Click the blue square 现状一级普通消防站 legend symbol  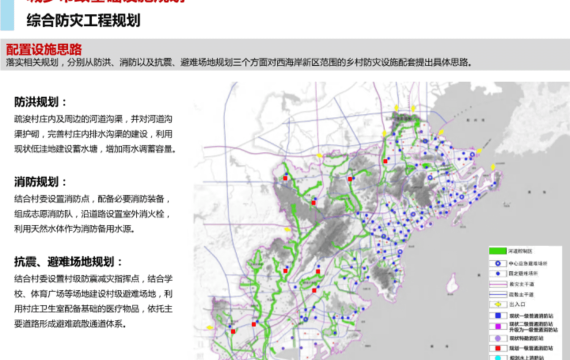[498, 315]
